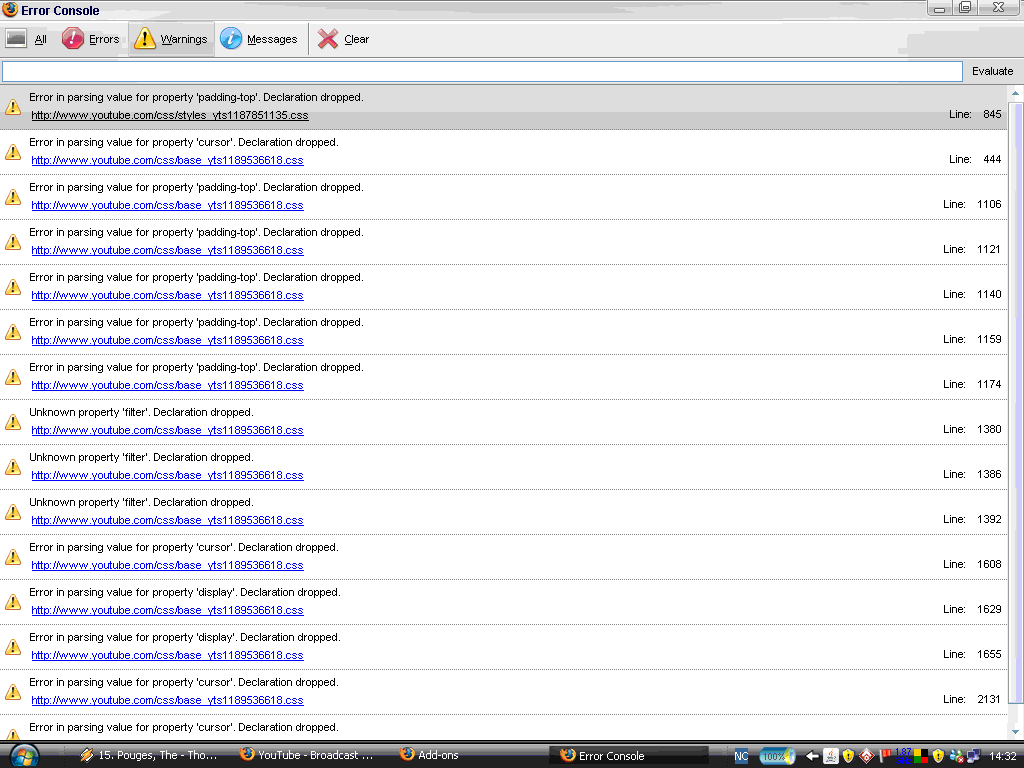Click the vertical scrollbar track
Image resolution: width=1024 pixels, height=768 pixels.
coord(1016,413)
